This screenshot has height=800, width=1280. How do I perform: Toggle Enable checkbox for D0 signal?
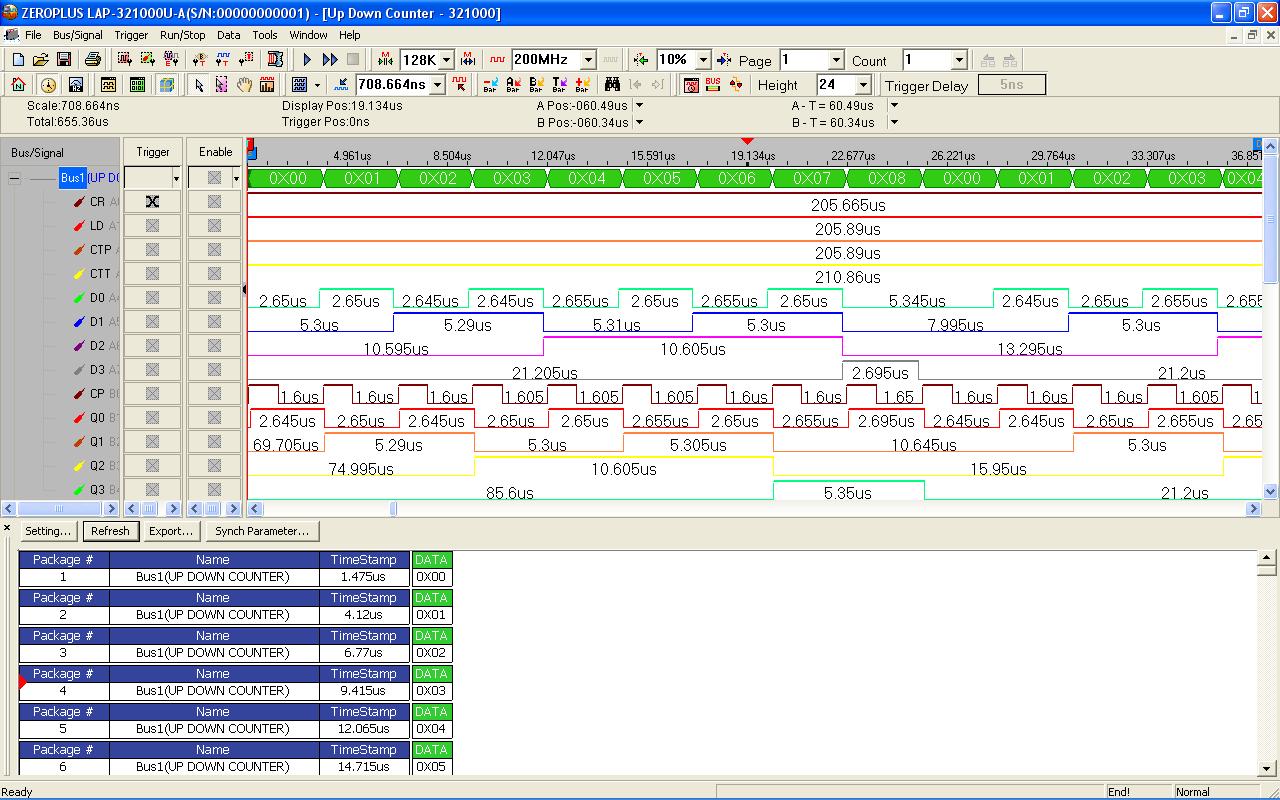pyautogui.click(x=214, y=297)
